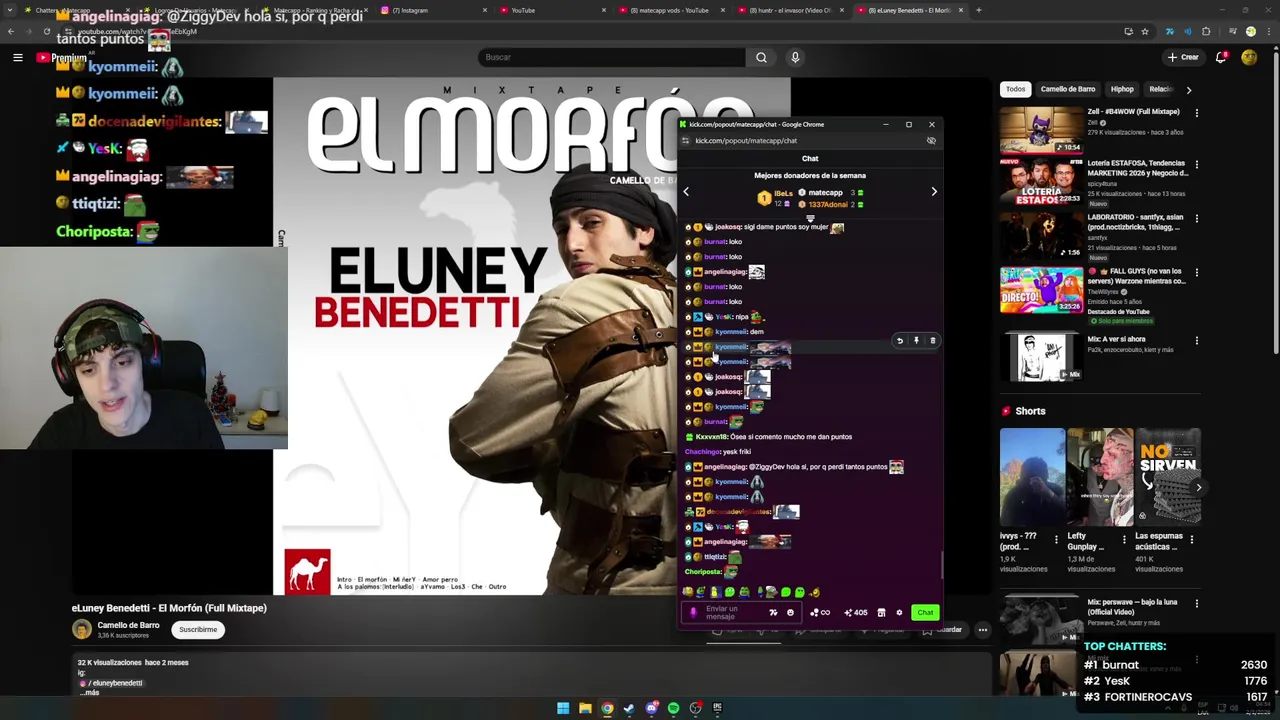Image resolution: width=1280 pixels, height=720 pixels.
Task: Open a new browser tab with plus
Action: (x=978, y=10)
